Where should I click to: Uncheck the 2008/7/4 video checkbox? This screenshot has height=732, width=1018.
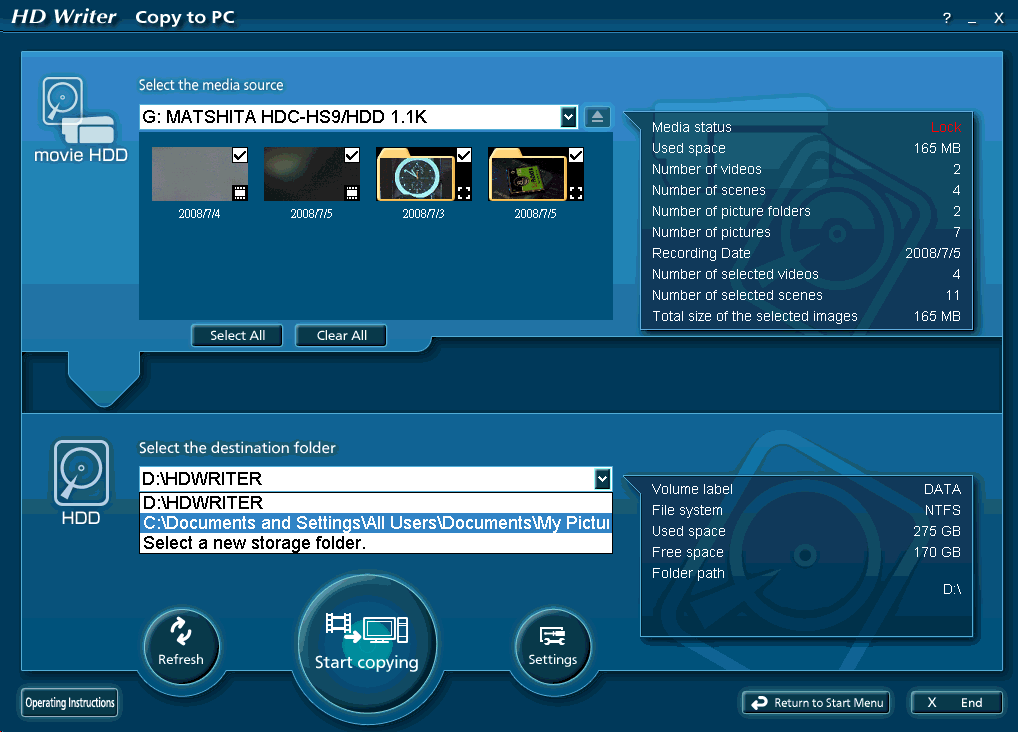pos(240,155)
